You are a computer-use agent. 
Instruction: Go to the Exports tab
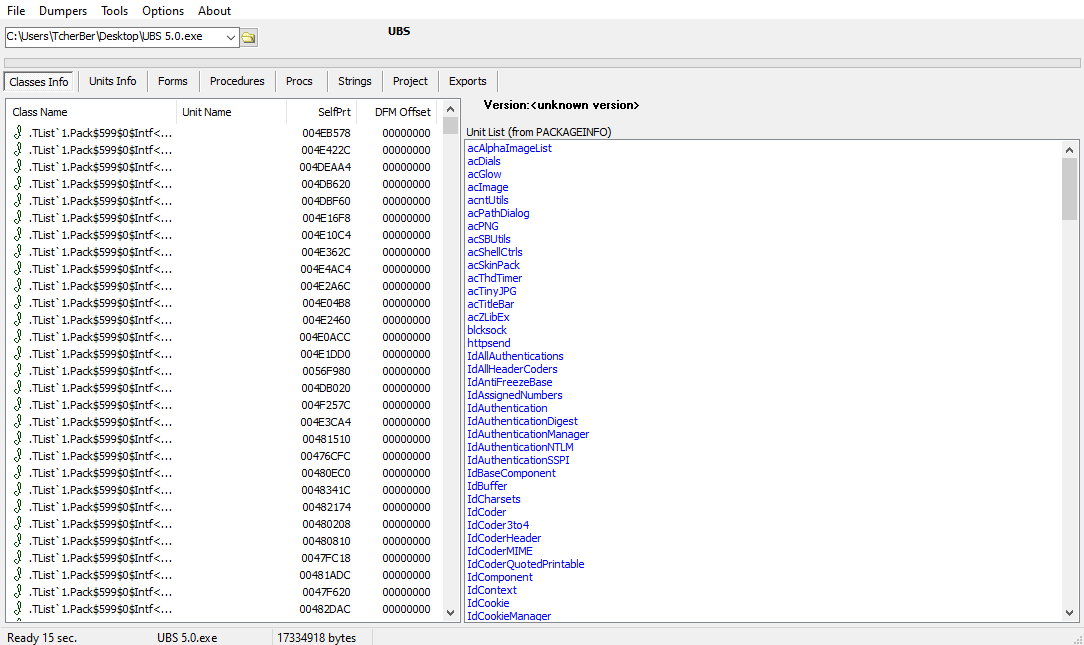tap(467, 81)
